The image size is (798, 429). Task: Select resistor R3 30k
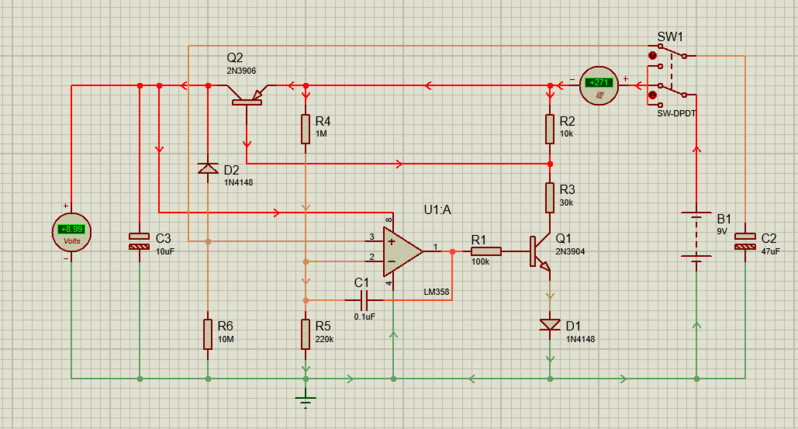[549, 198]
